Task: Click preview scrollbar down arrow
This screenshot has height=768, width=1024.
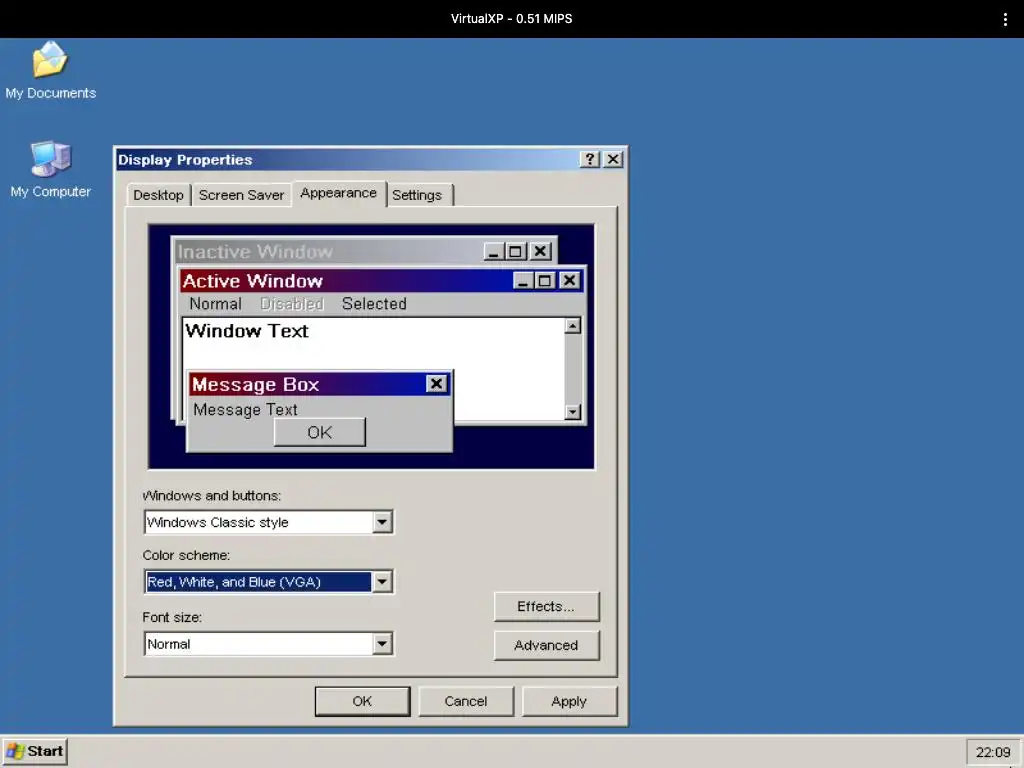Action: 573,411
